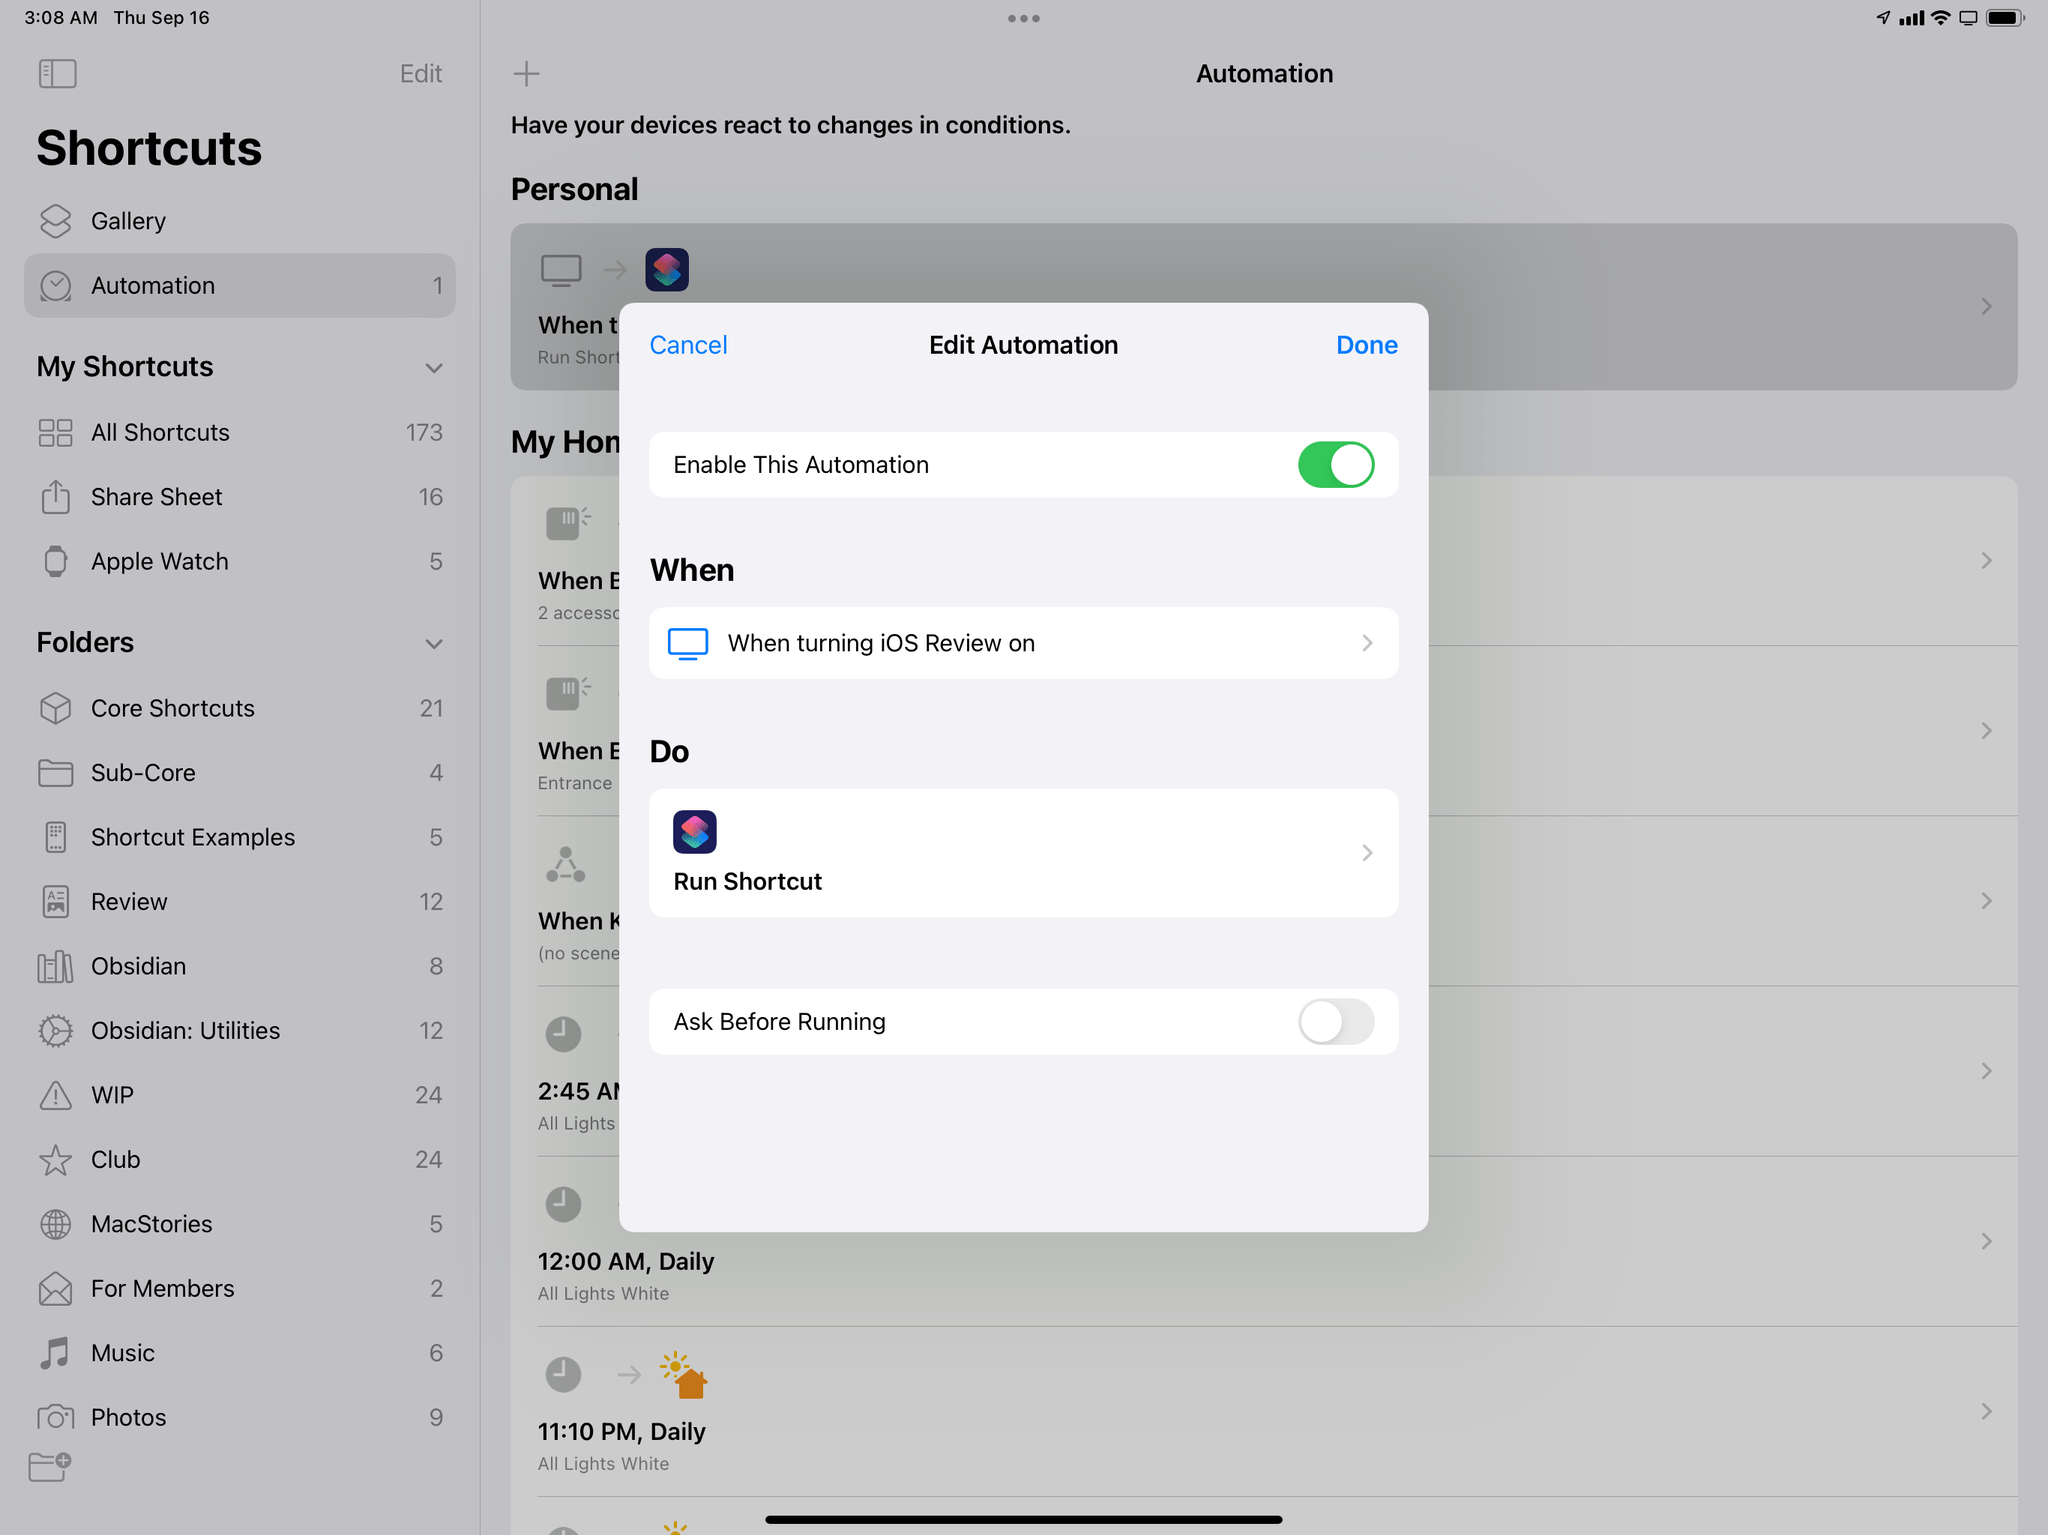
Task: Click the Wi-Fi status icon
Action: coord(1941,18)
